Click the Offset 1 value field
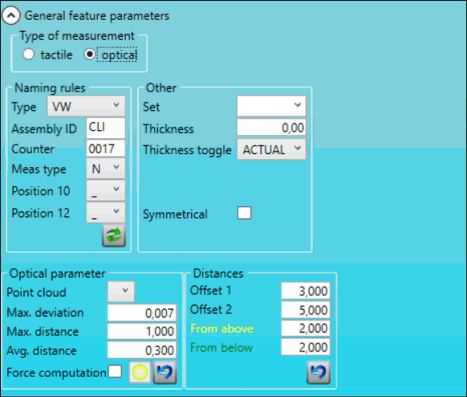 point(306,291)
